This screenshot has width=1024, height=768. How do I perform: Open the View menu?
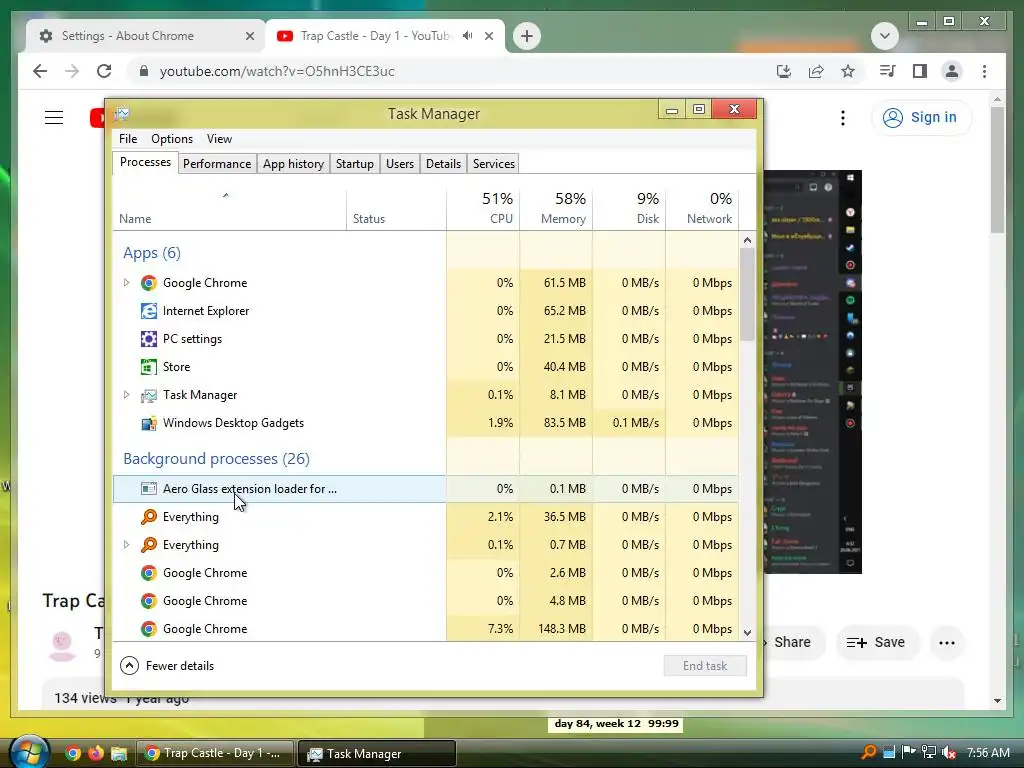tap(219, 139)
